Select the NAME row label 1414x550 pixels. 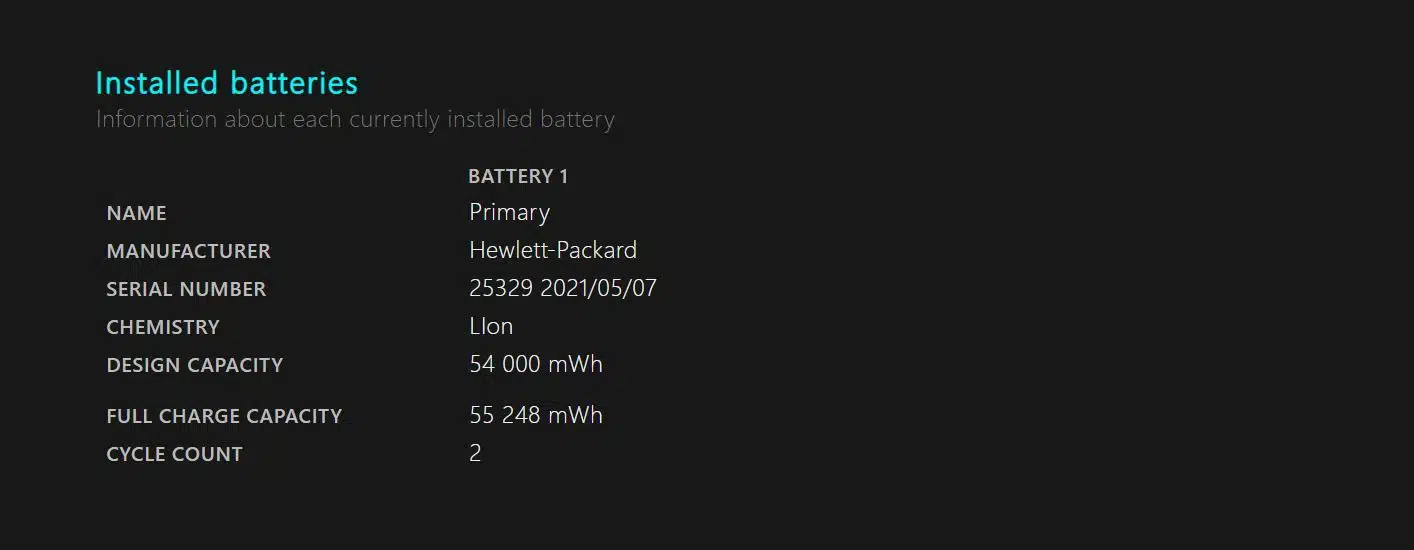tap(137, 214)
